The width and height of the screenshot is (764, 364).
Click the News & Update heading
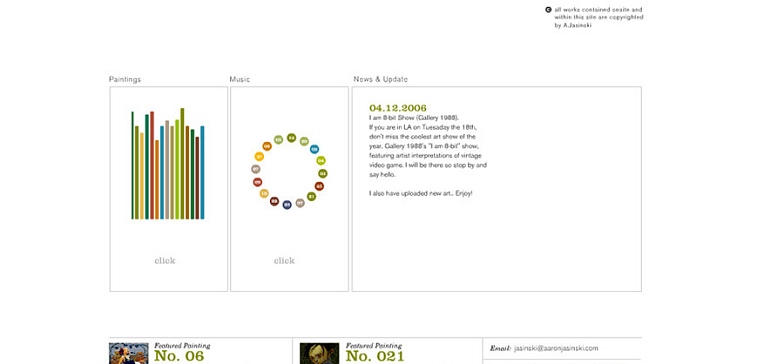click(x=381, y=79)
